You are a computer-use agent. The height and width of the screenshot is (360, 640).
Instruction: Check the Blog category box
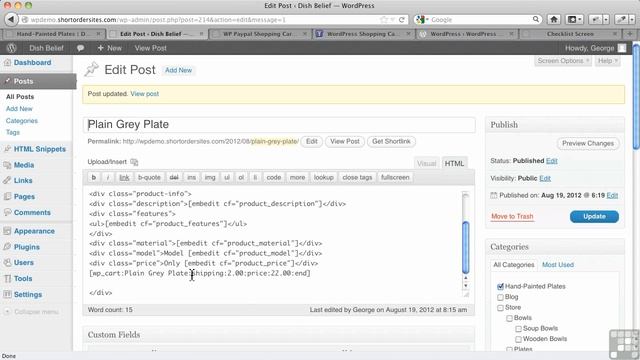pyautogui.click(x=500, y=297)
